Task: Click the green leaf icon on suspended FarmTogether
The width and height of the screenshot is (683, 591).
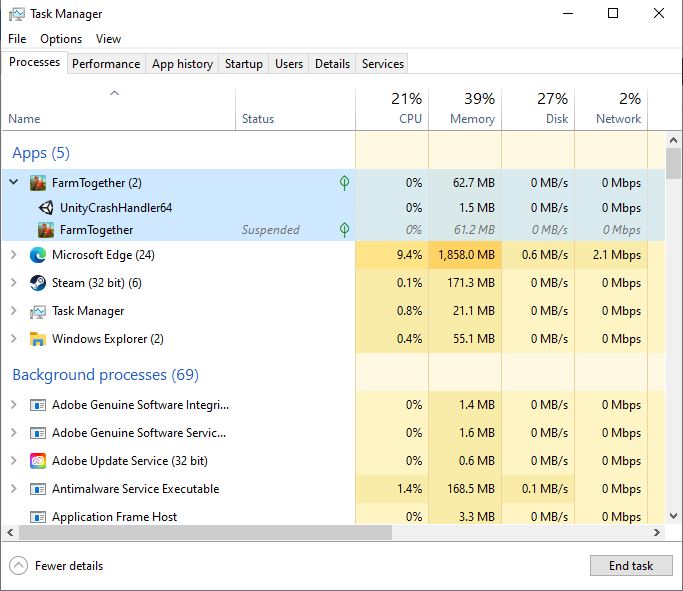Action: click(344, 230)
